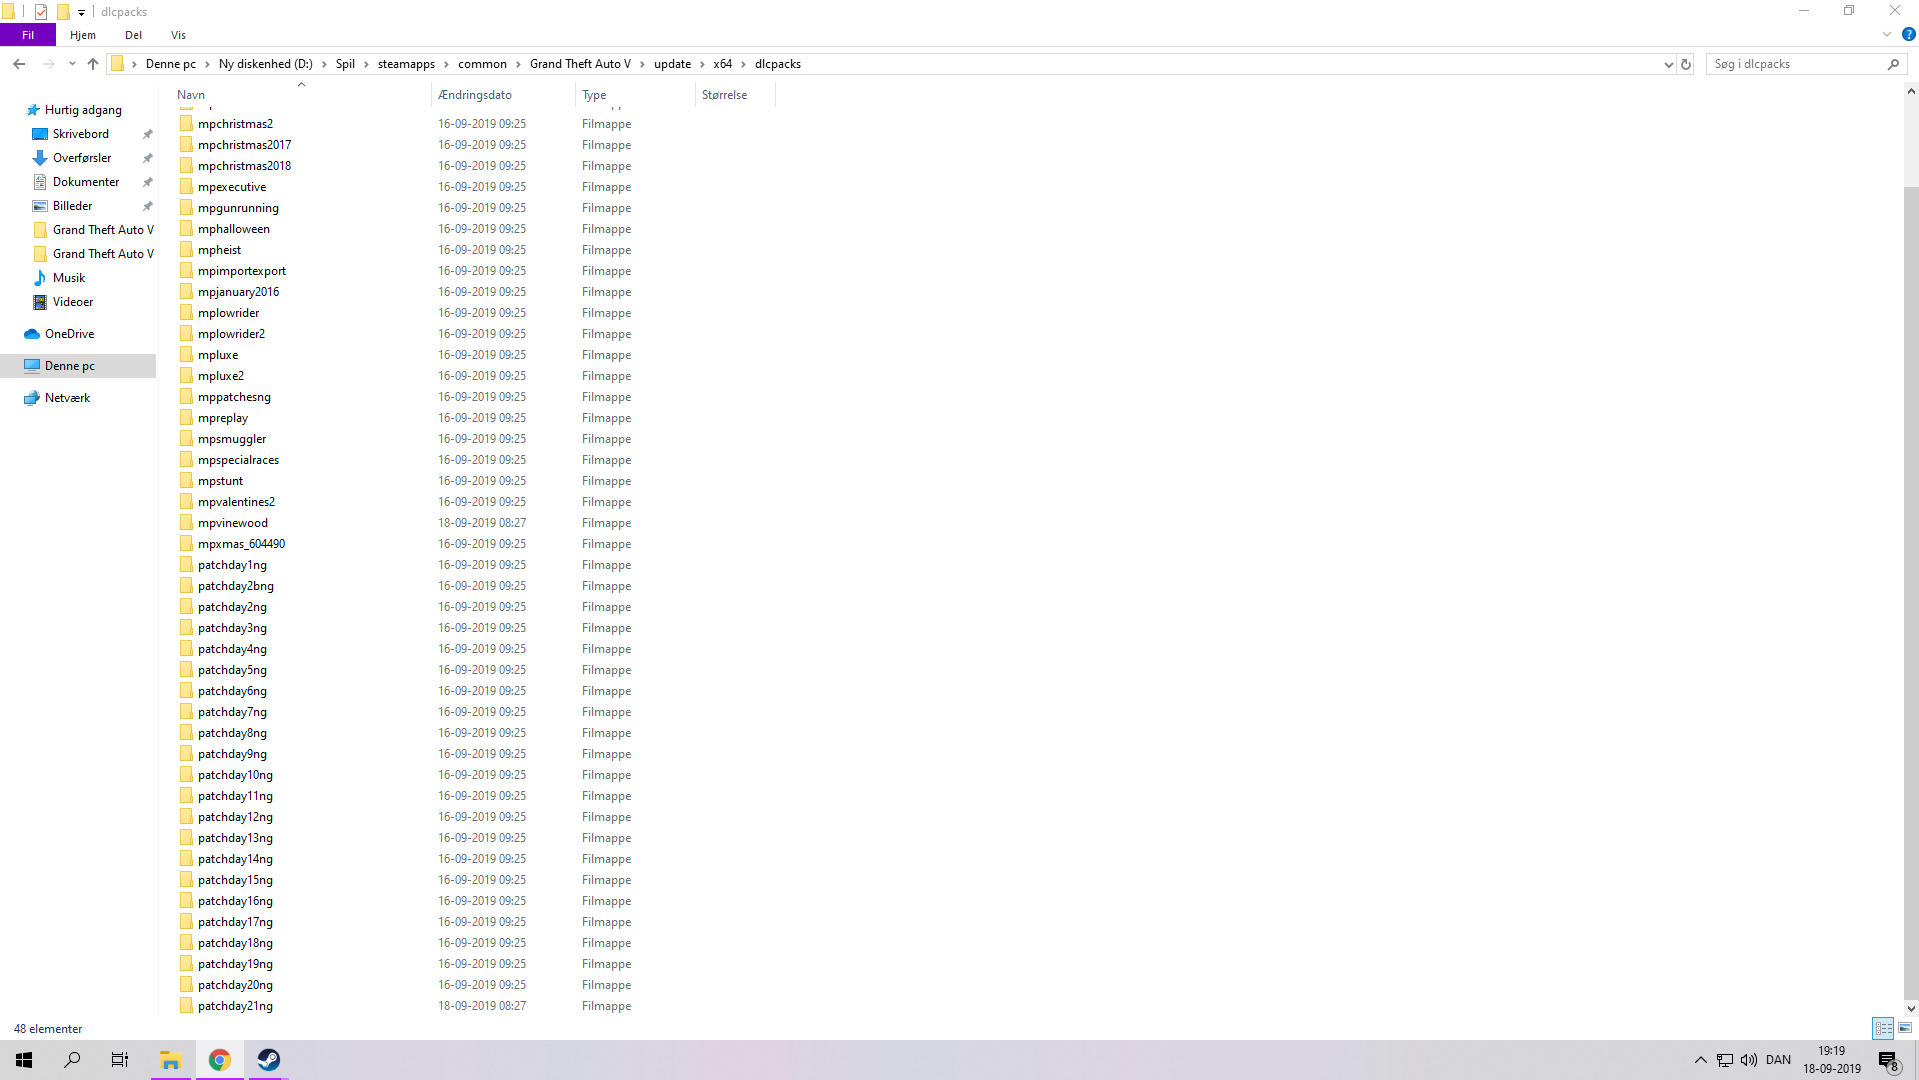
Task: Open Task View on the taskbar
Action: [x=120, y=1060]
